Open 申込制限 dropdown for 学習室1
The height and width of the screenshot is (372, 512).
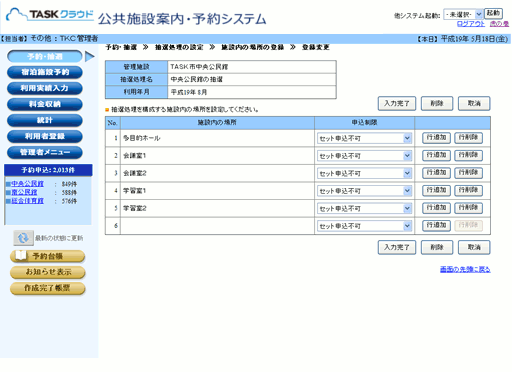pos(364,191)
